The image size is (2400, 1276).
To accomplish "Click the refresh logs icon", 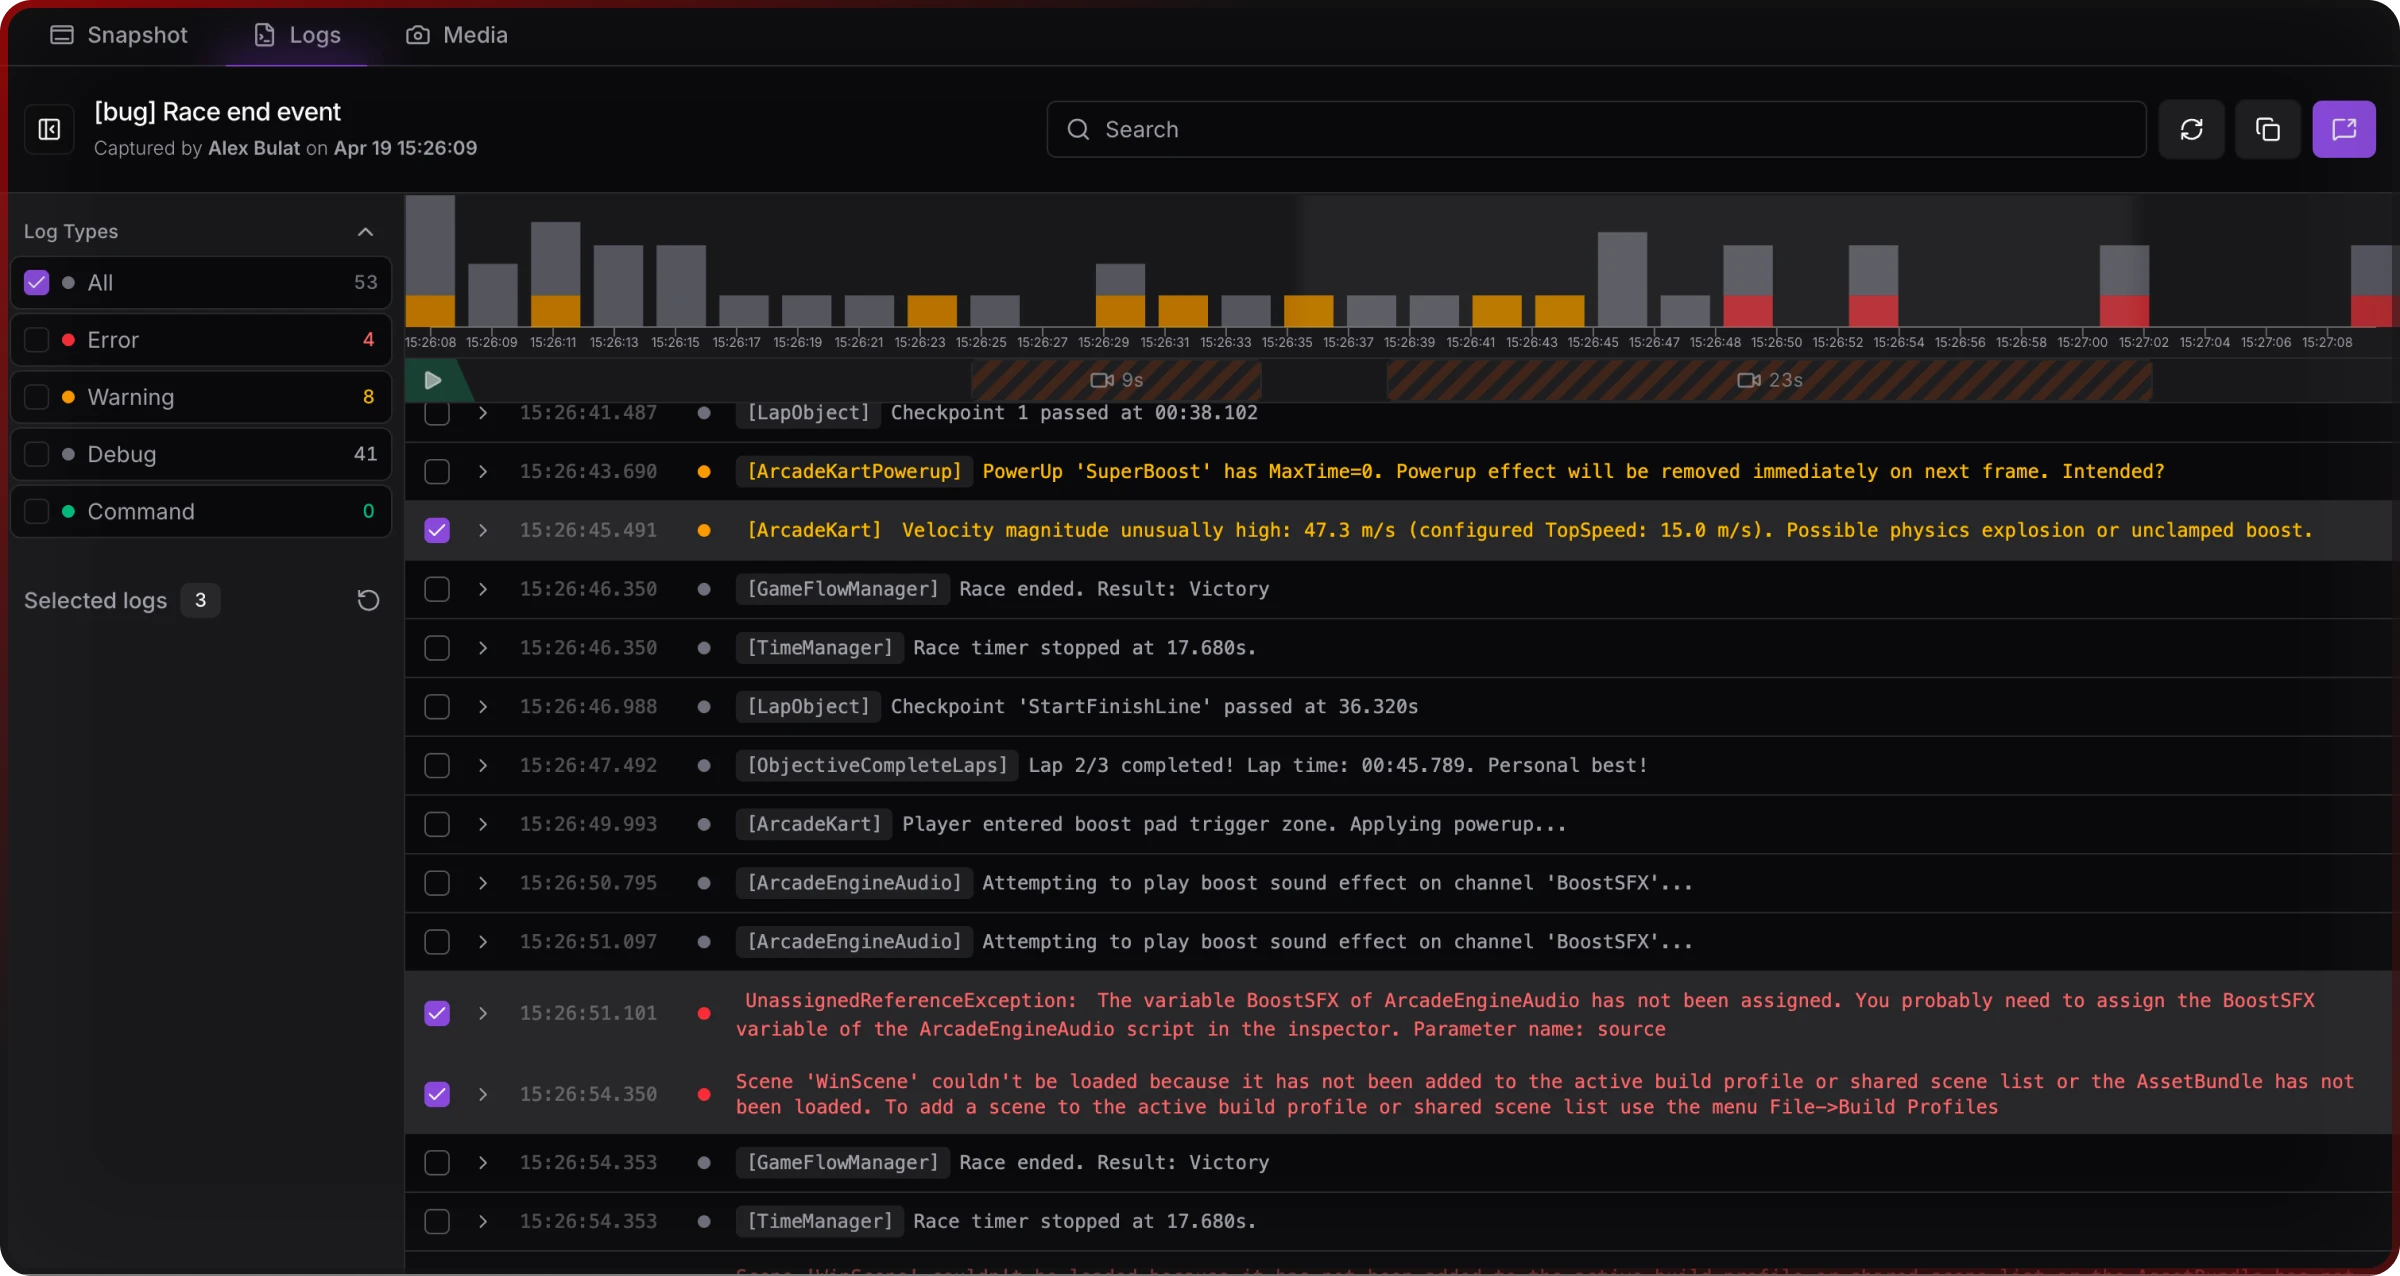I will coord(2191,129).
